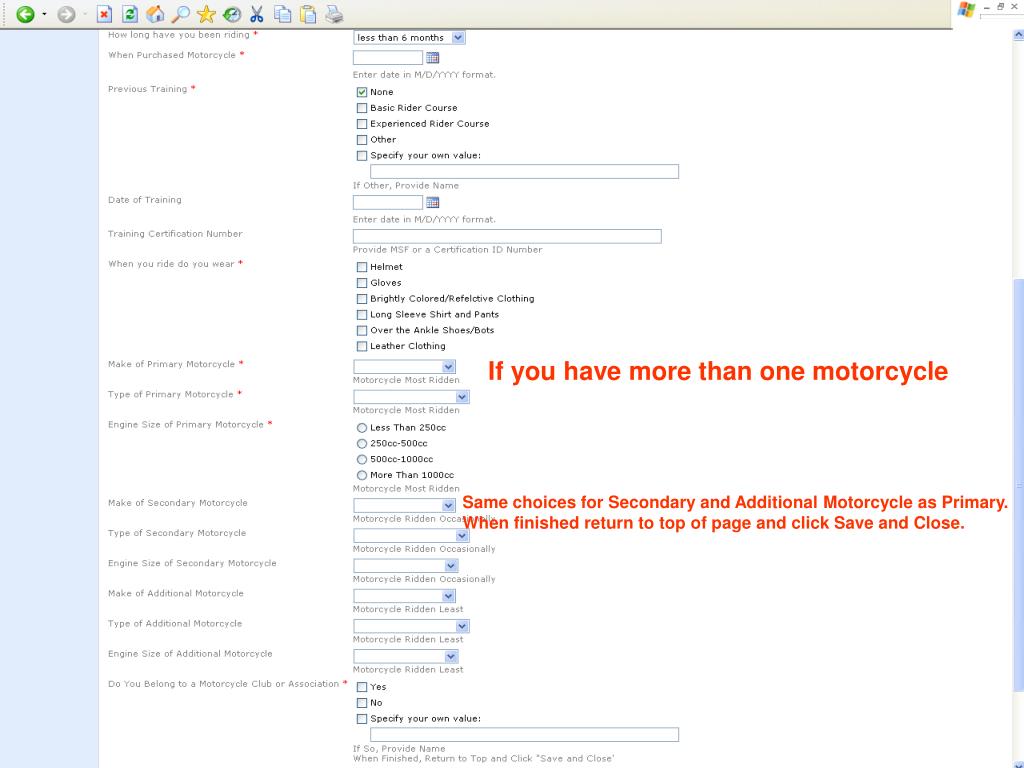Click the scissors Cut icon
1024x768 pixels.
257,14
